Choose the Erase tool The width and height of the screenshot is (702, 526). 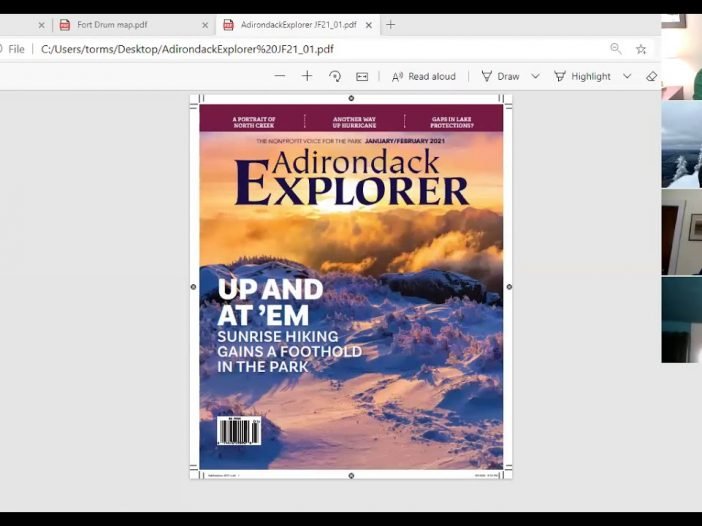point(652,77)
